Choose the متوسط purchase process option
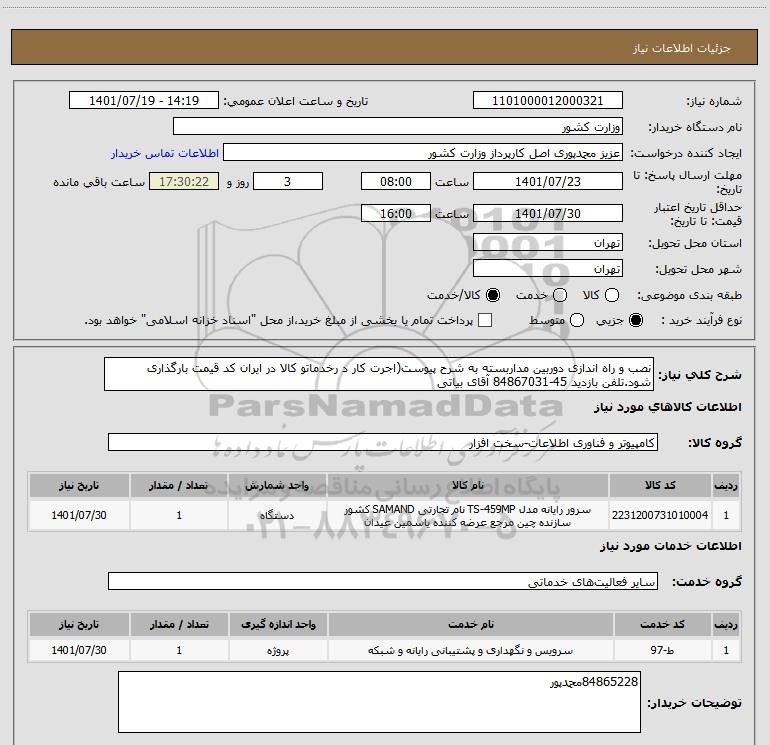The image size is (770, 745). [577, 320]
